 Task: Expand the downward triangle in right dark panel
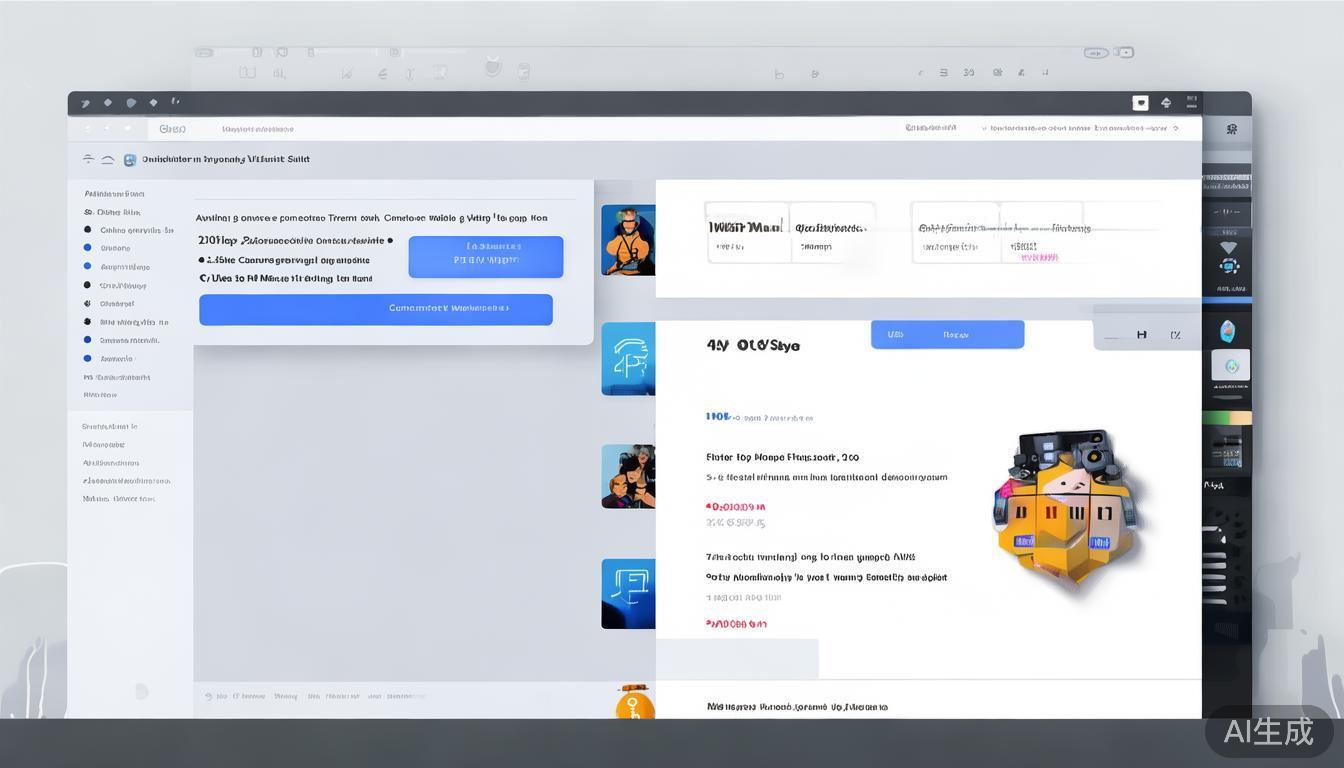tap(1228, 247)
